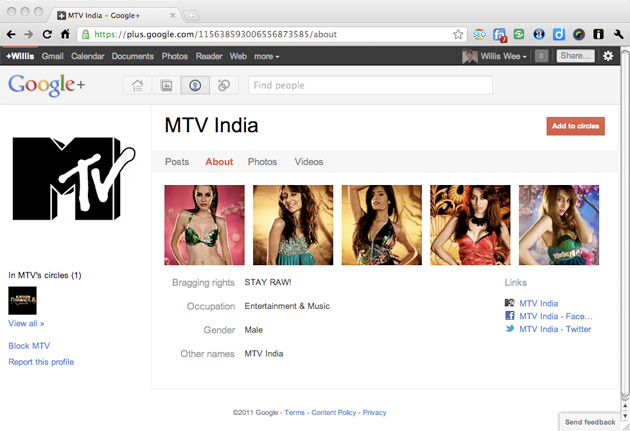The width and height of the screenshot is (630, 431).
Task: Open the Terms footer link
Action: click(295, 413)
